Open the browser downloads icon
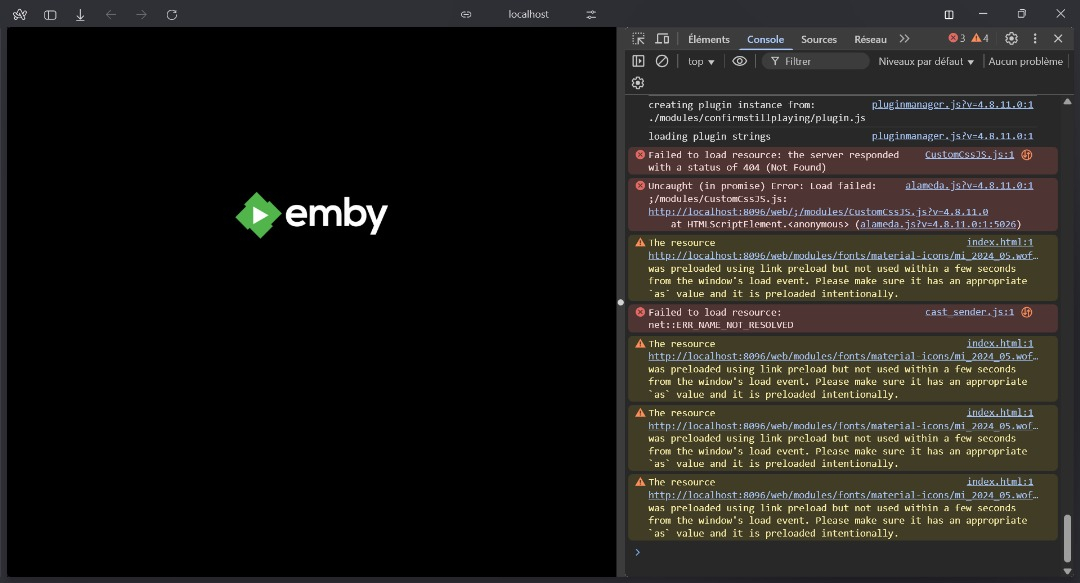Image resolution: width=1080 pixels, height=583 pixels. 80,15
